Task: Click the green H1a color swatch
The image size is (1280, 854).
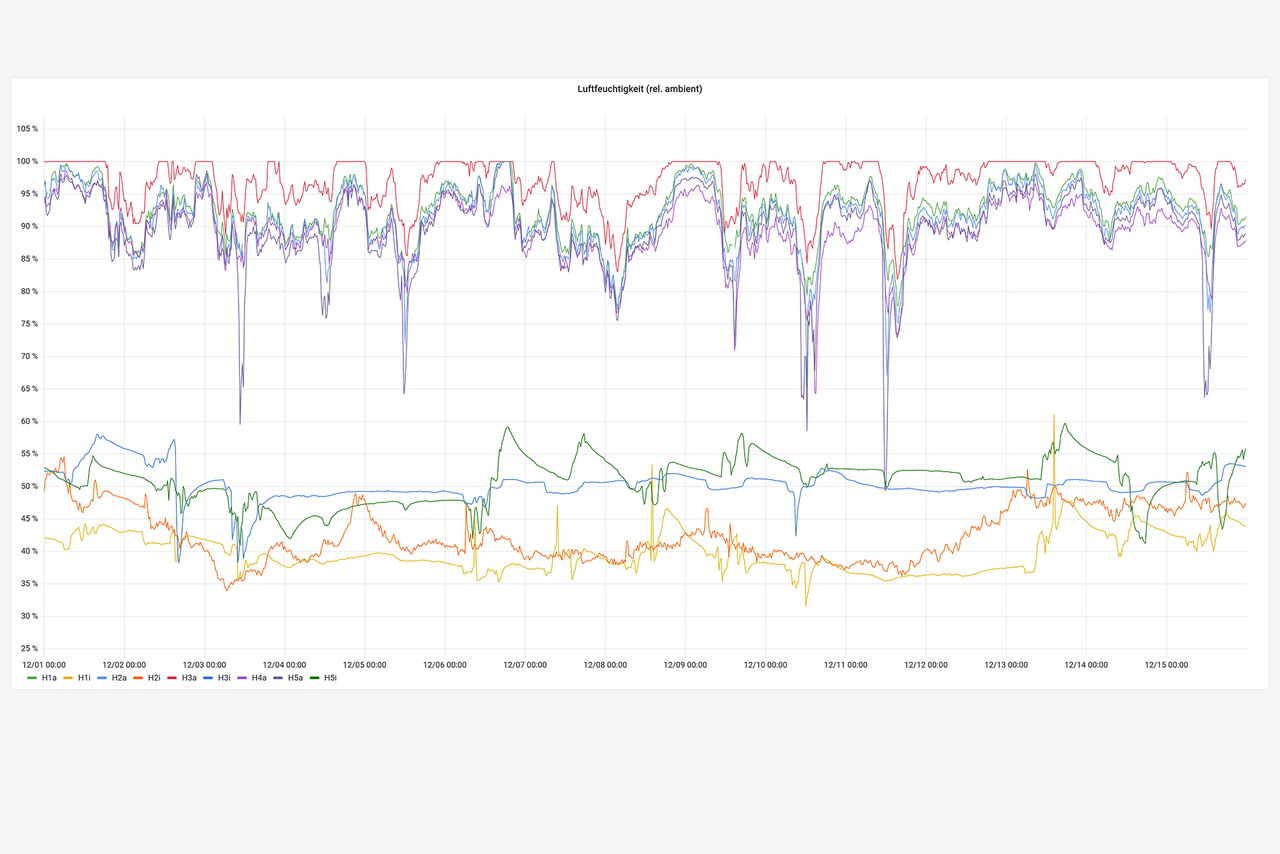Action: pos(32,678)
